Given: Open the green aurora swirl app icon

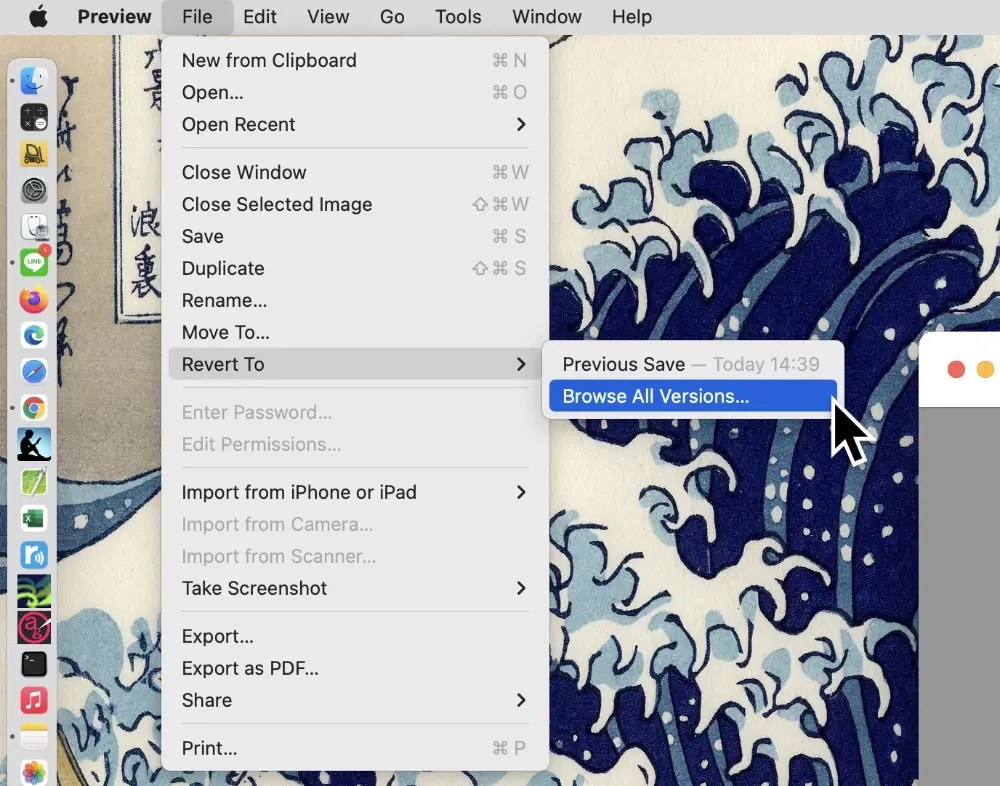Looking at the screenshot, I should pyautogui.click(x=33, y=591).
